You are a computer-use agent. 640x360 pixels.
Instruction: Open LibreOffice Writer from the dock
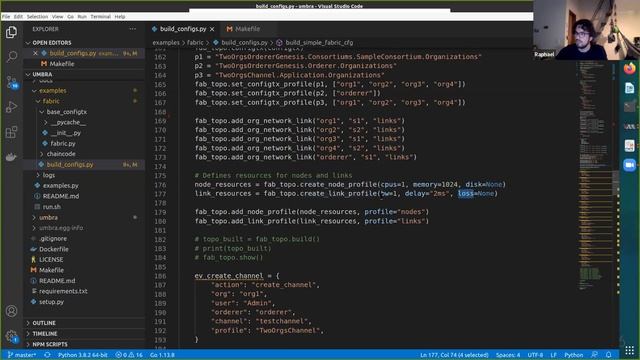pyautogui.click(x=629, y=88)
